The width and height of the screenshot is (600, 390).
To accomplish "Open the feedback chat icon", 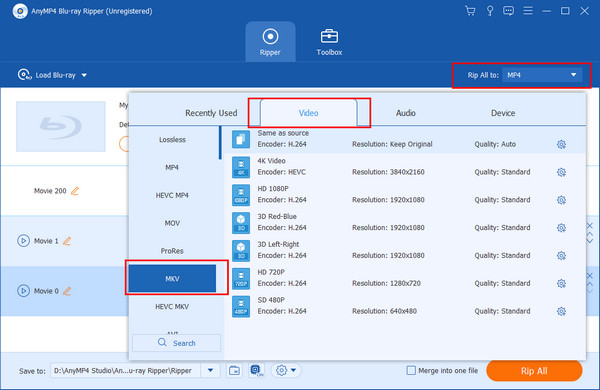I will 509,11.
